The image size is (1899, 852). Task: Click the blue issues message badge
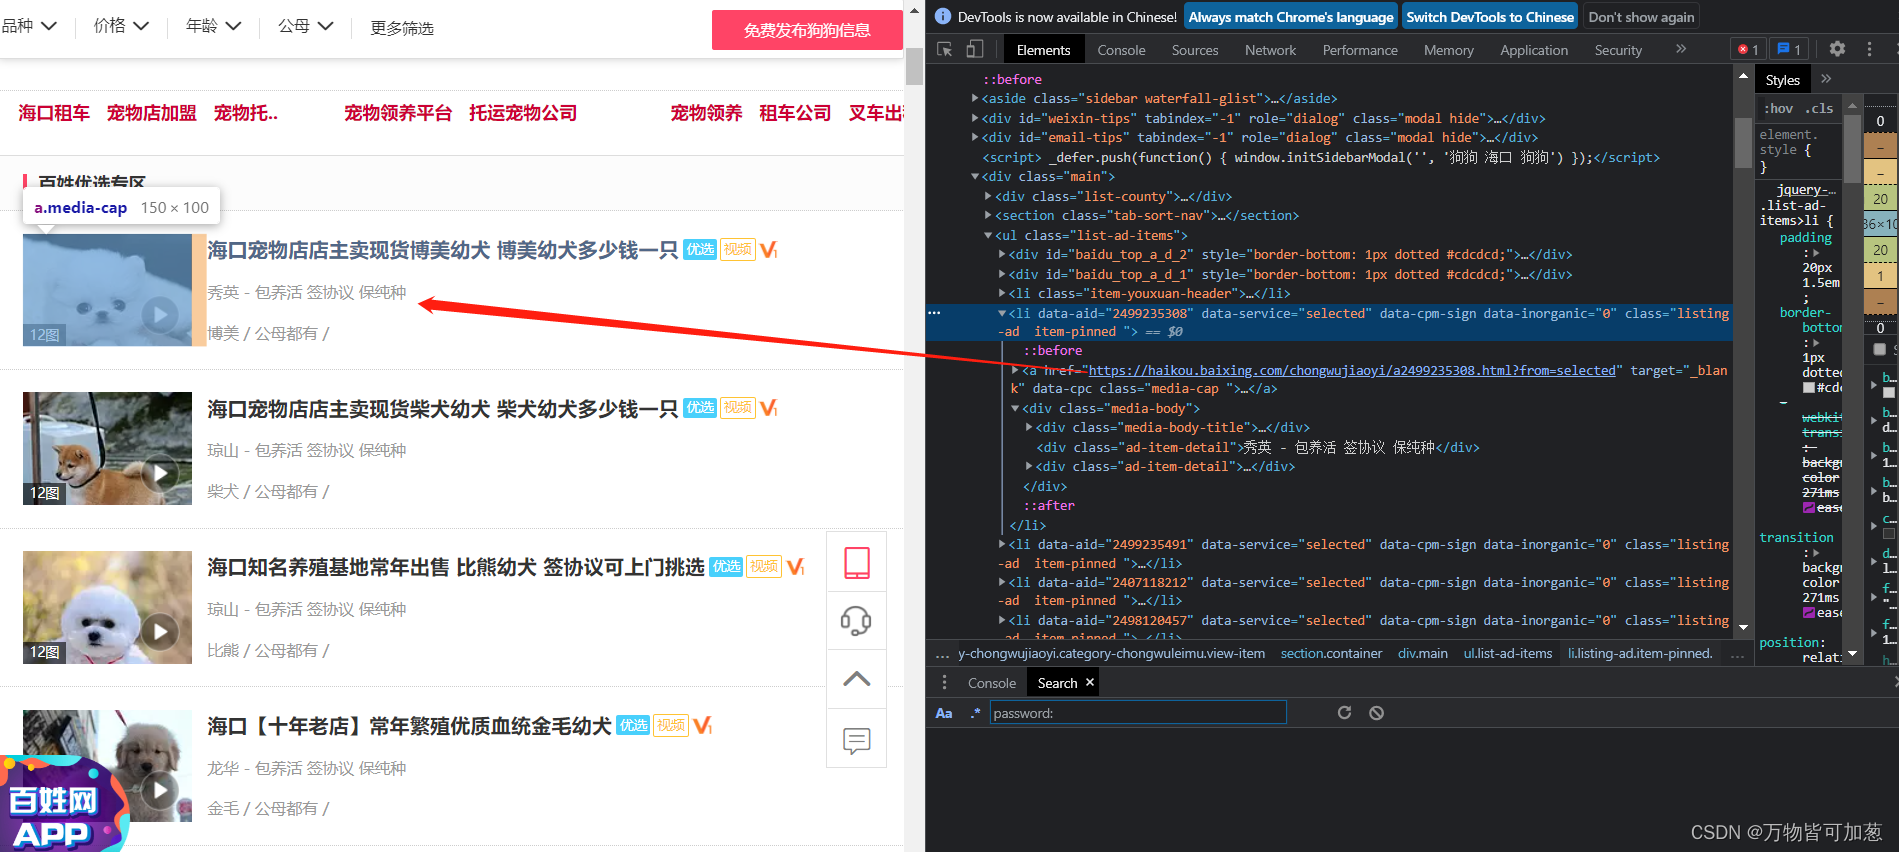[x=1790, y=49]
